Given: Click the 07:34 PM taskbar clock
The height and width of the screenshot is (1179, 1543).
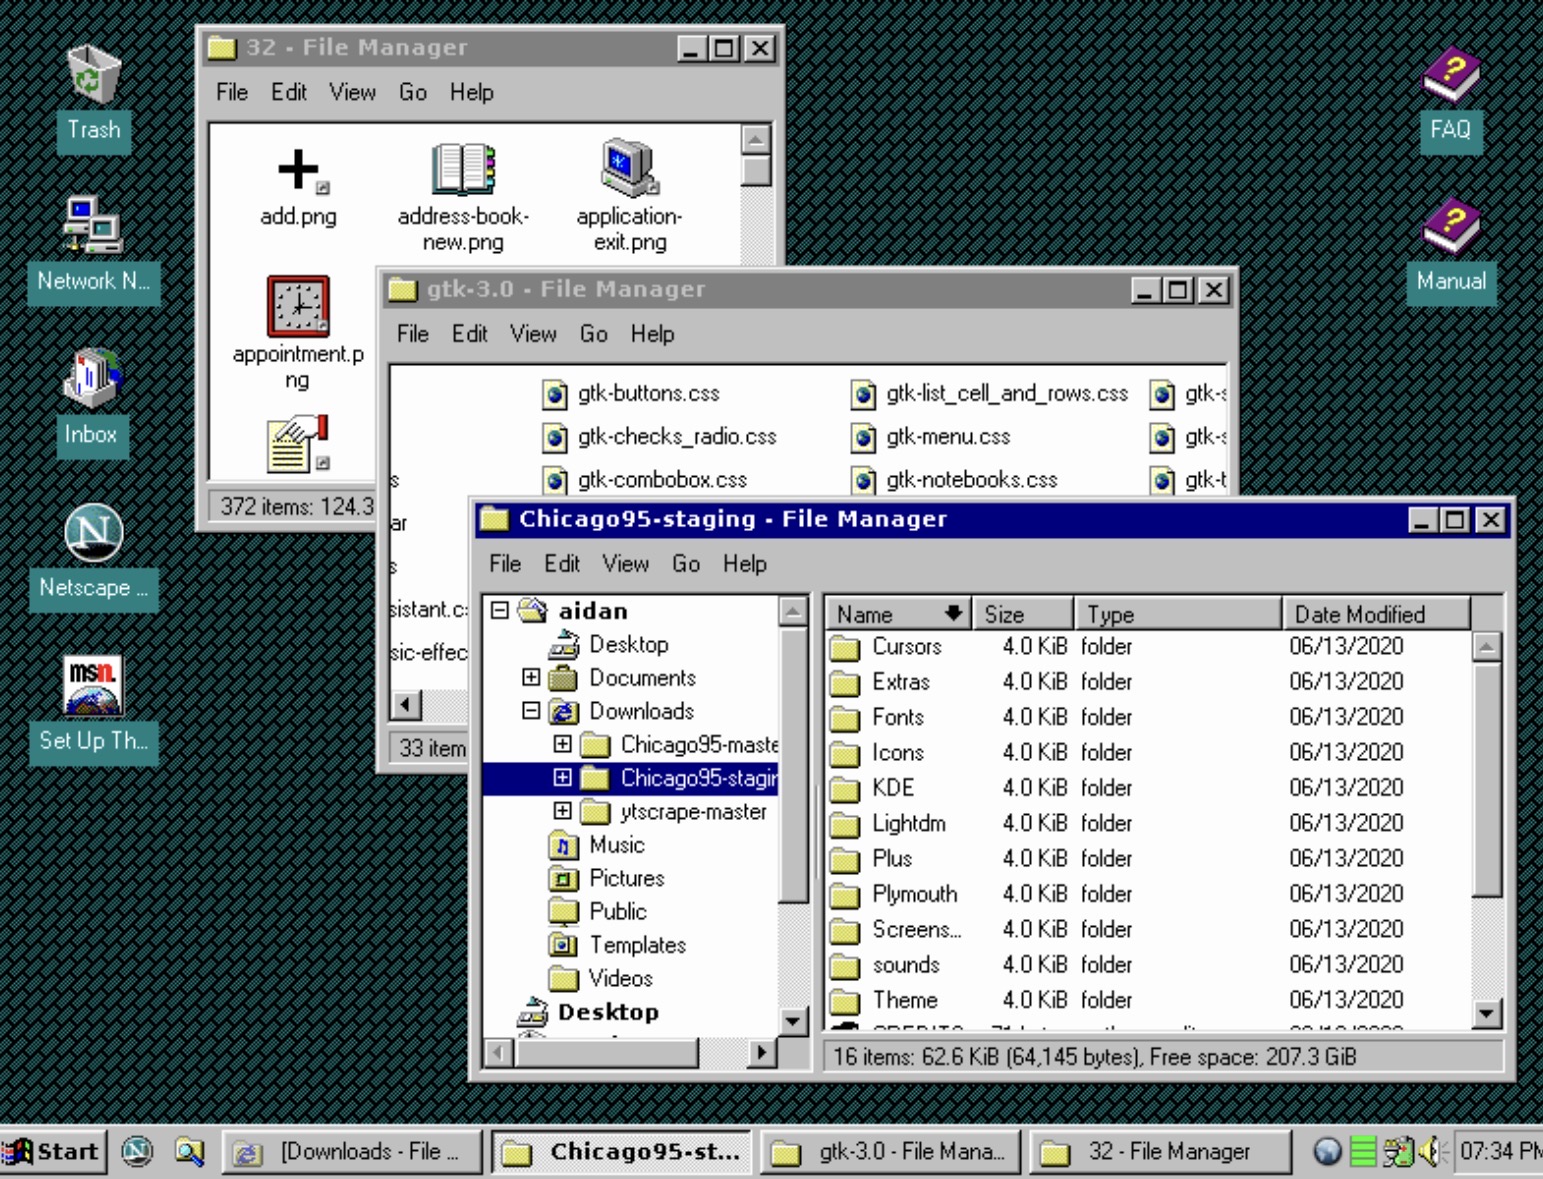Looking at the screenshot, I should (1500, 1152).
